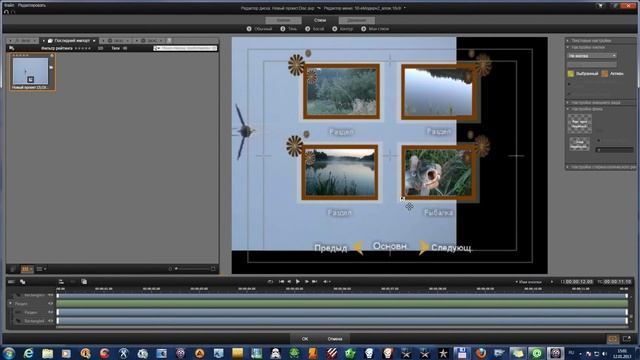This screenshot has height=360, width=640.
Task: Jump to end of menu timeline
Action: (314, 281)
